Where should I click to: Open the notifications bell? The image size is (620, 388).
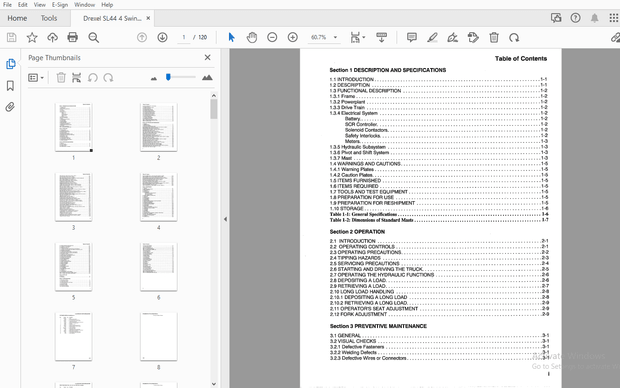coord(594,18)
